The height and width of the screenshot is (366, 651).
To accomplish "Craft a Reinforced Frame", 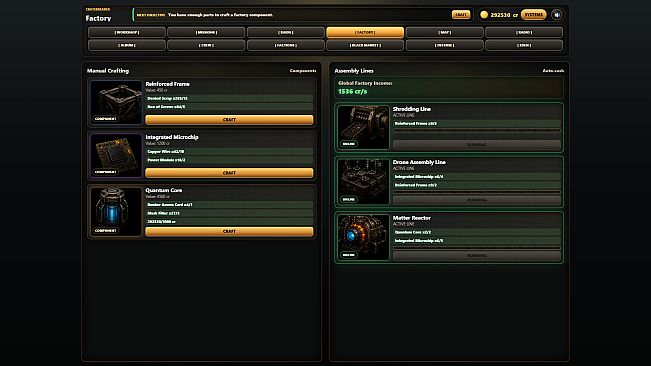I will (x=229, y=120).
